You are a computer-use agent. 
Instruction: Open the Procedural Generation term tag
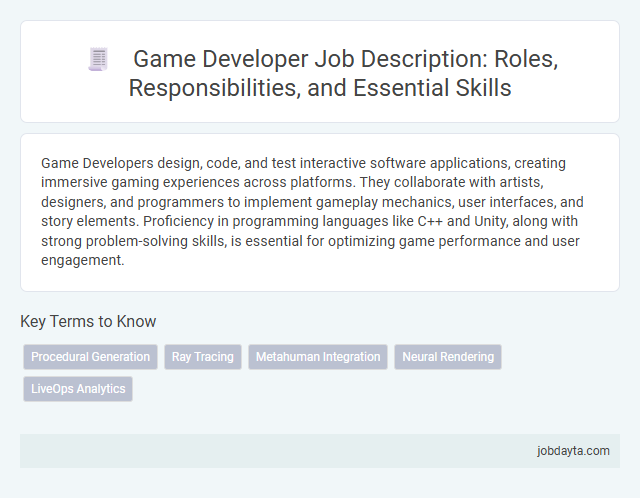90,357
